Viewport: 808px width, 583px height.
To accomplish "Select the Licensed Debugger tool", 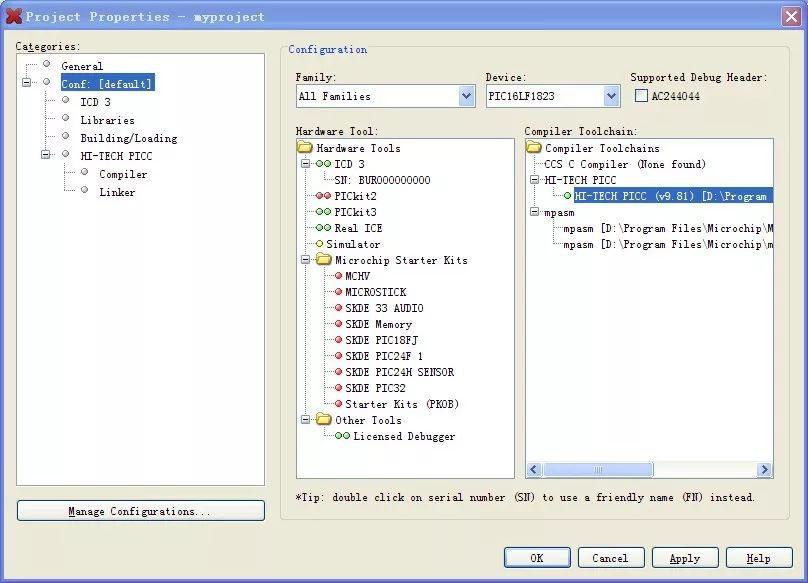I will pos(404,437).
